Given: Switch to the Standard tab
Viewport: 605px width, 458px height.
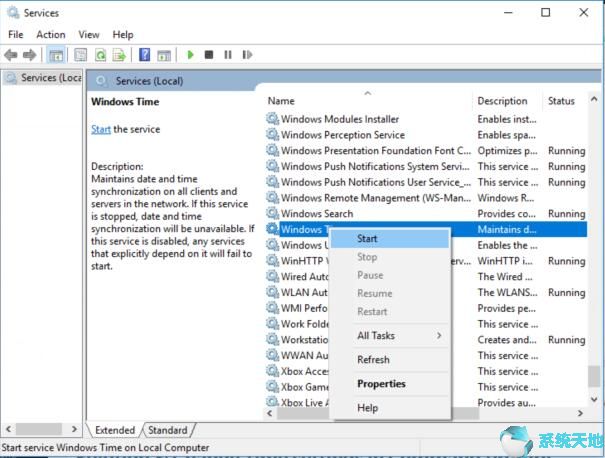Looking at the screenshot, I should [x=167, y=430].
